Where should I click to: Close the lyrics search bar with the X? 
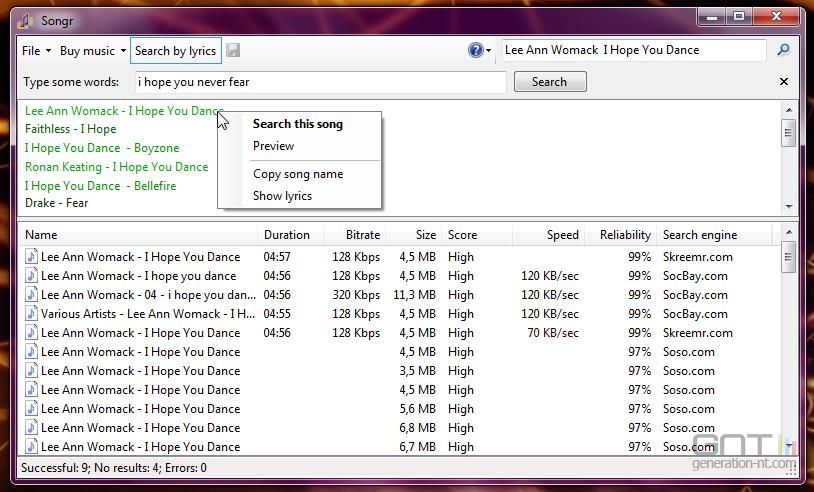tap(784, 81)
